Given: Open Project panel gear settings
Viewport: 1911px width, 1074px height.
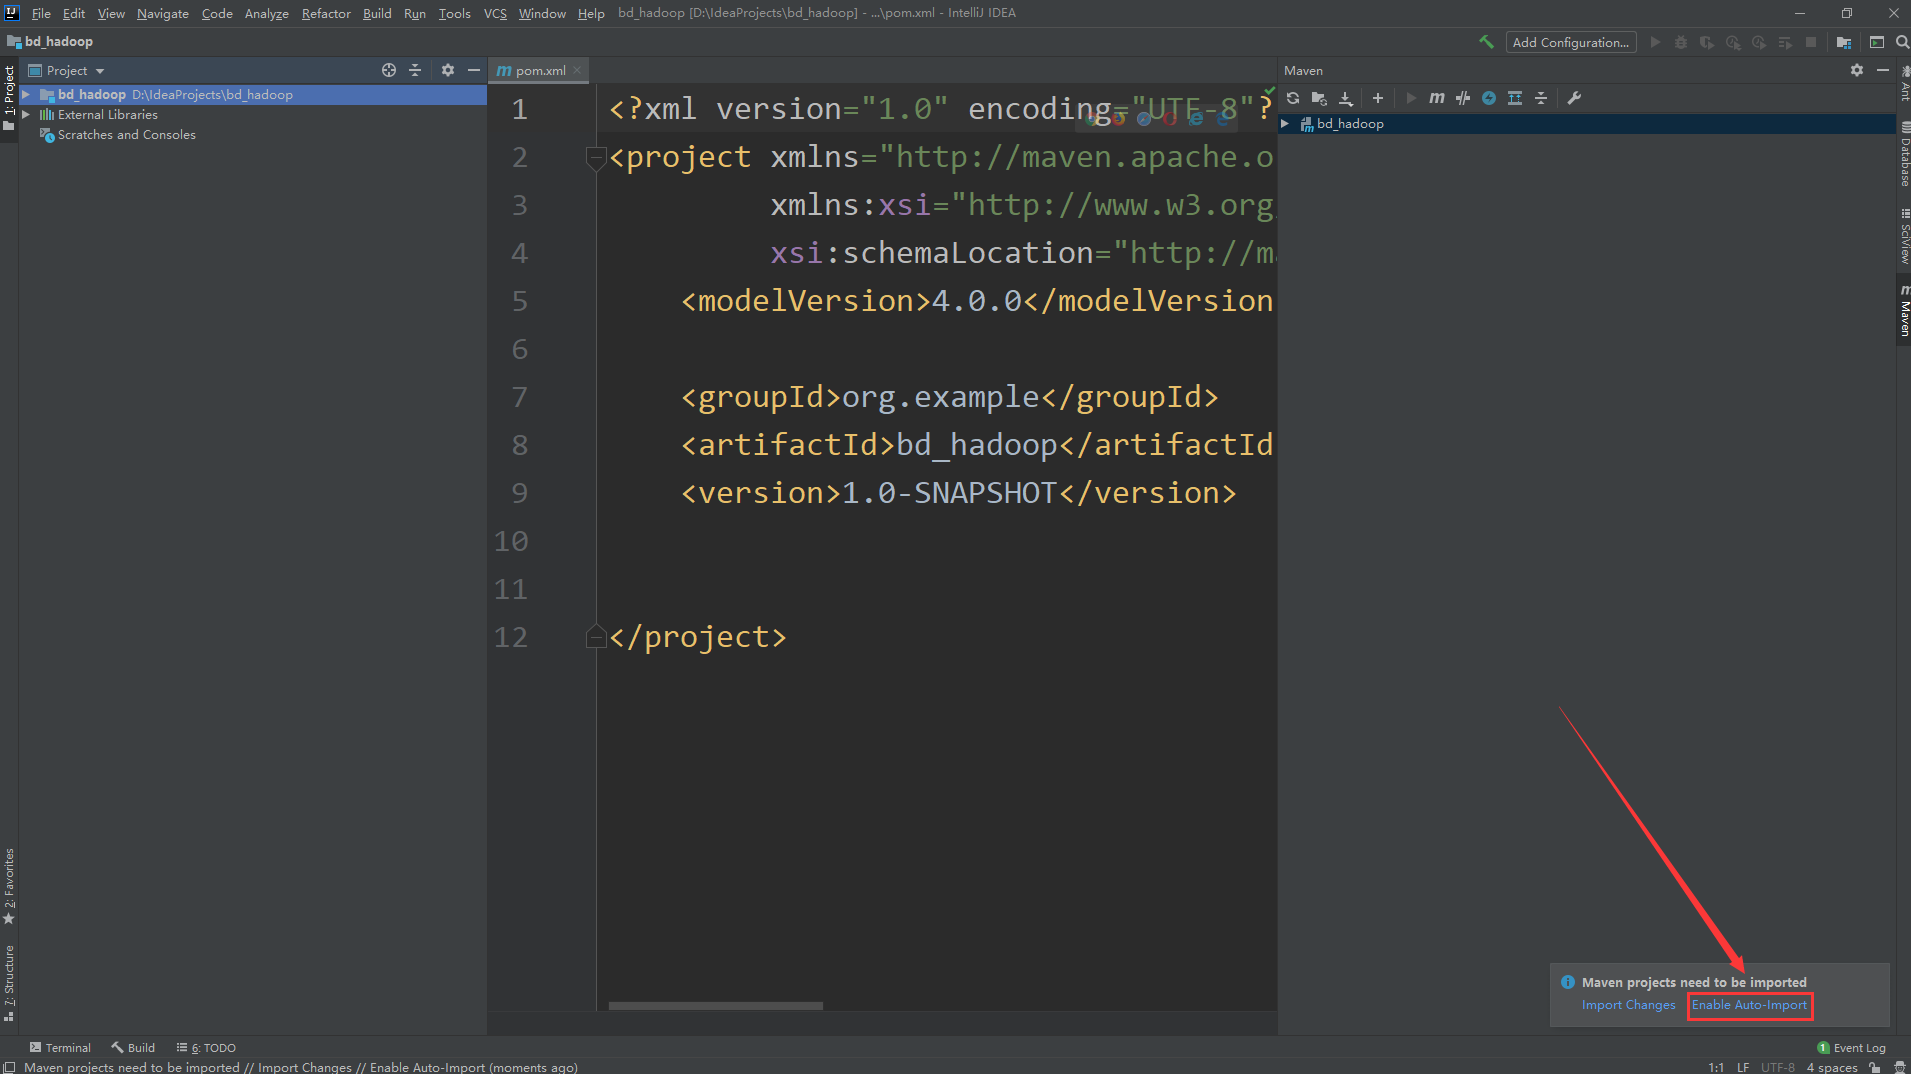Looking at the screenshot, I should point(448,70).
